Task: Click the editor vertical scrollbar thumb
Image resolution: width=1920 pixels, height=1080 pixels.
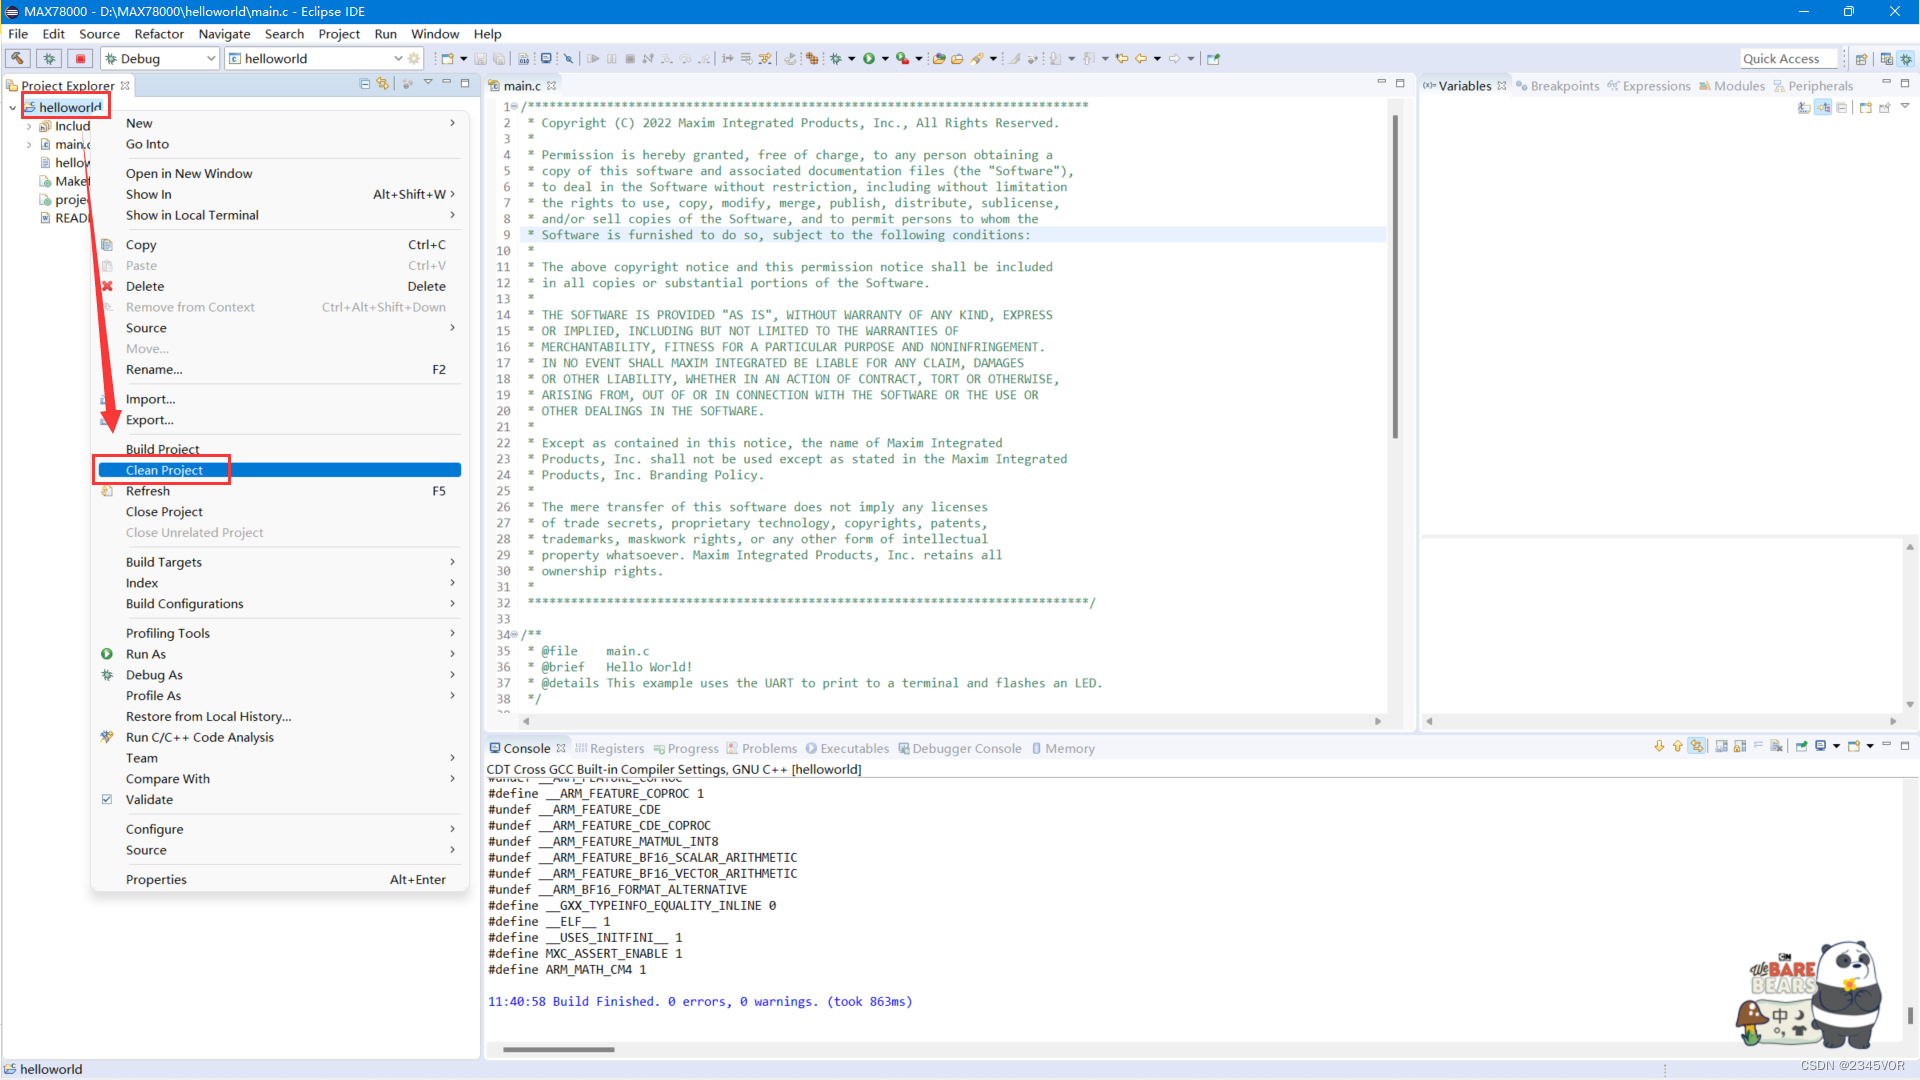Action: click(1394, 276)
